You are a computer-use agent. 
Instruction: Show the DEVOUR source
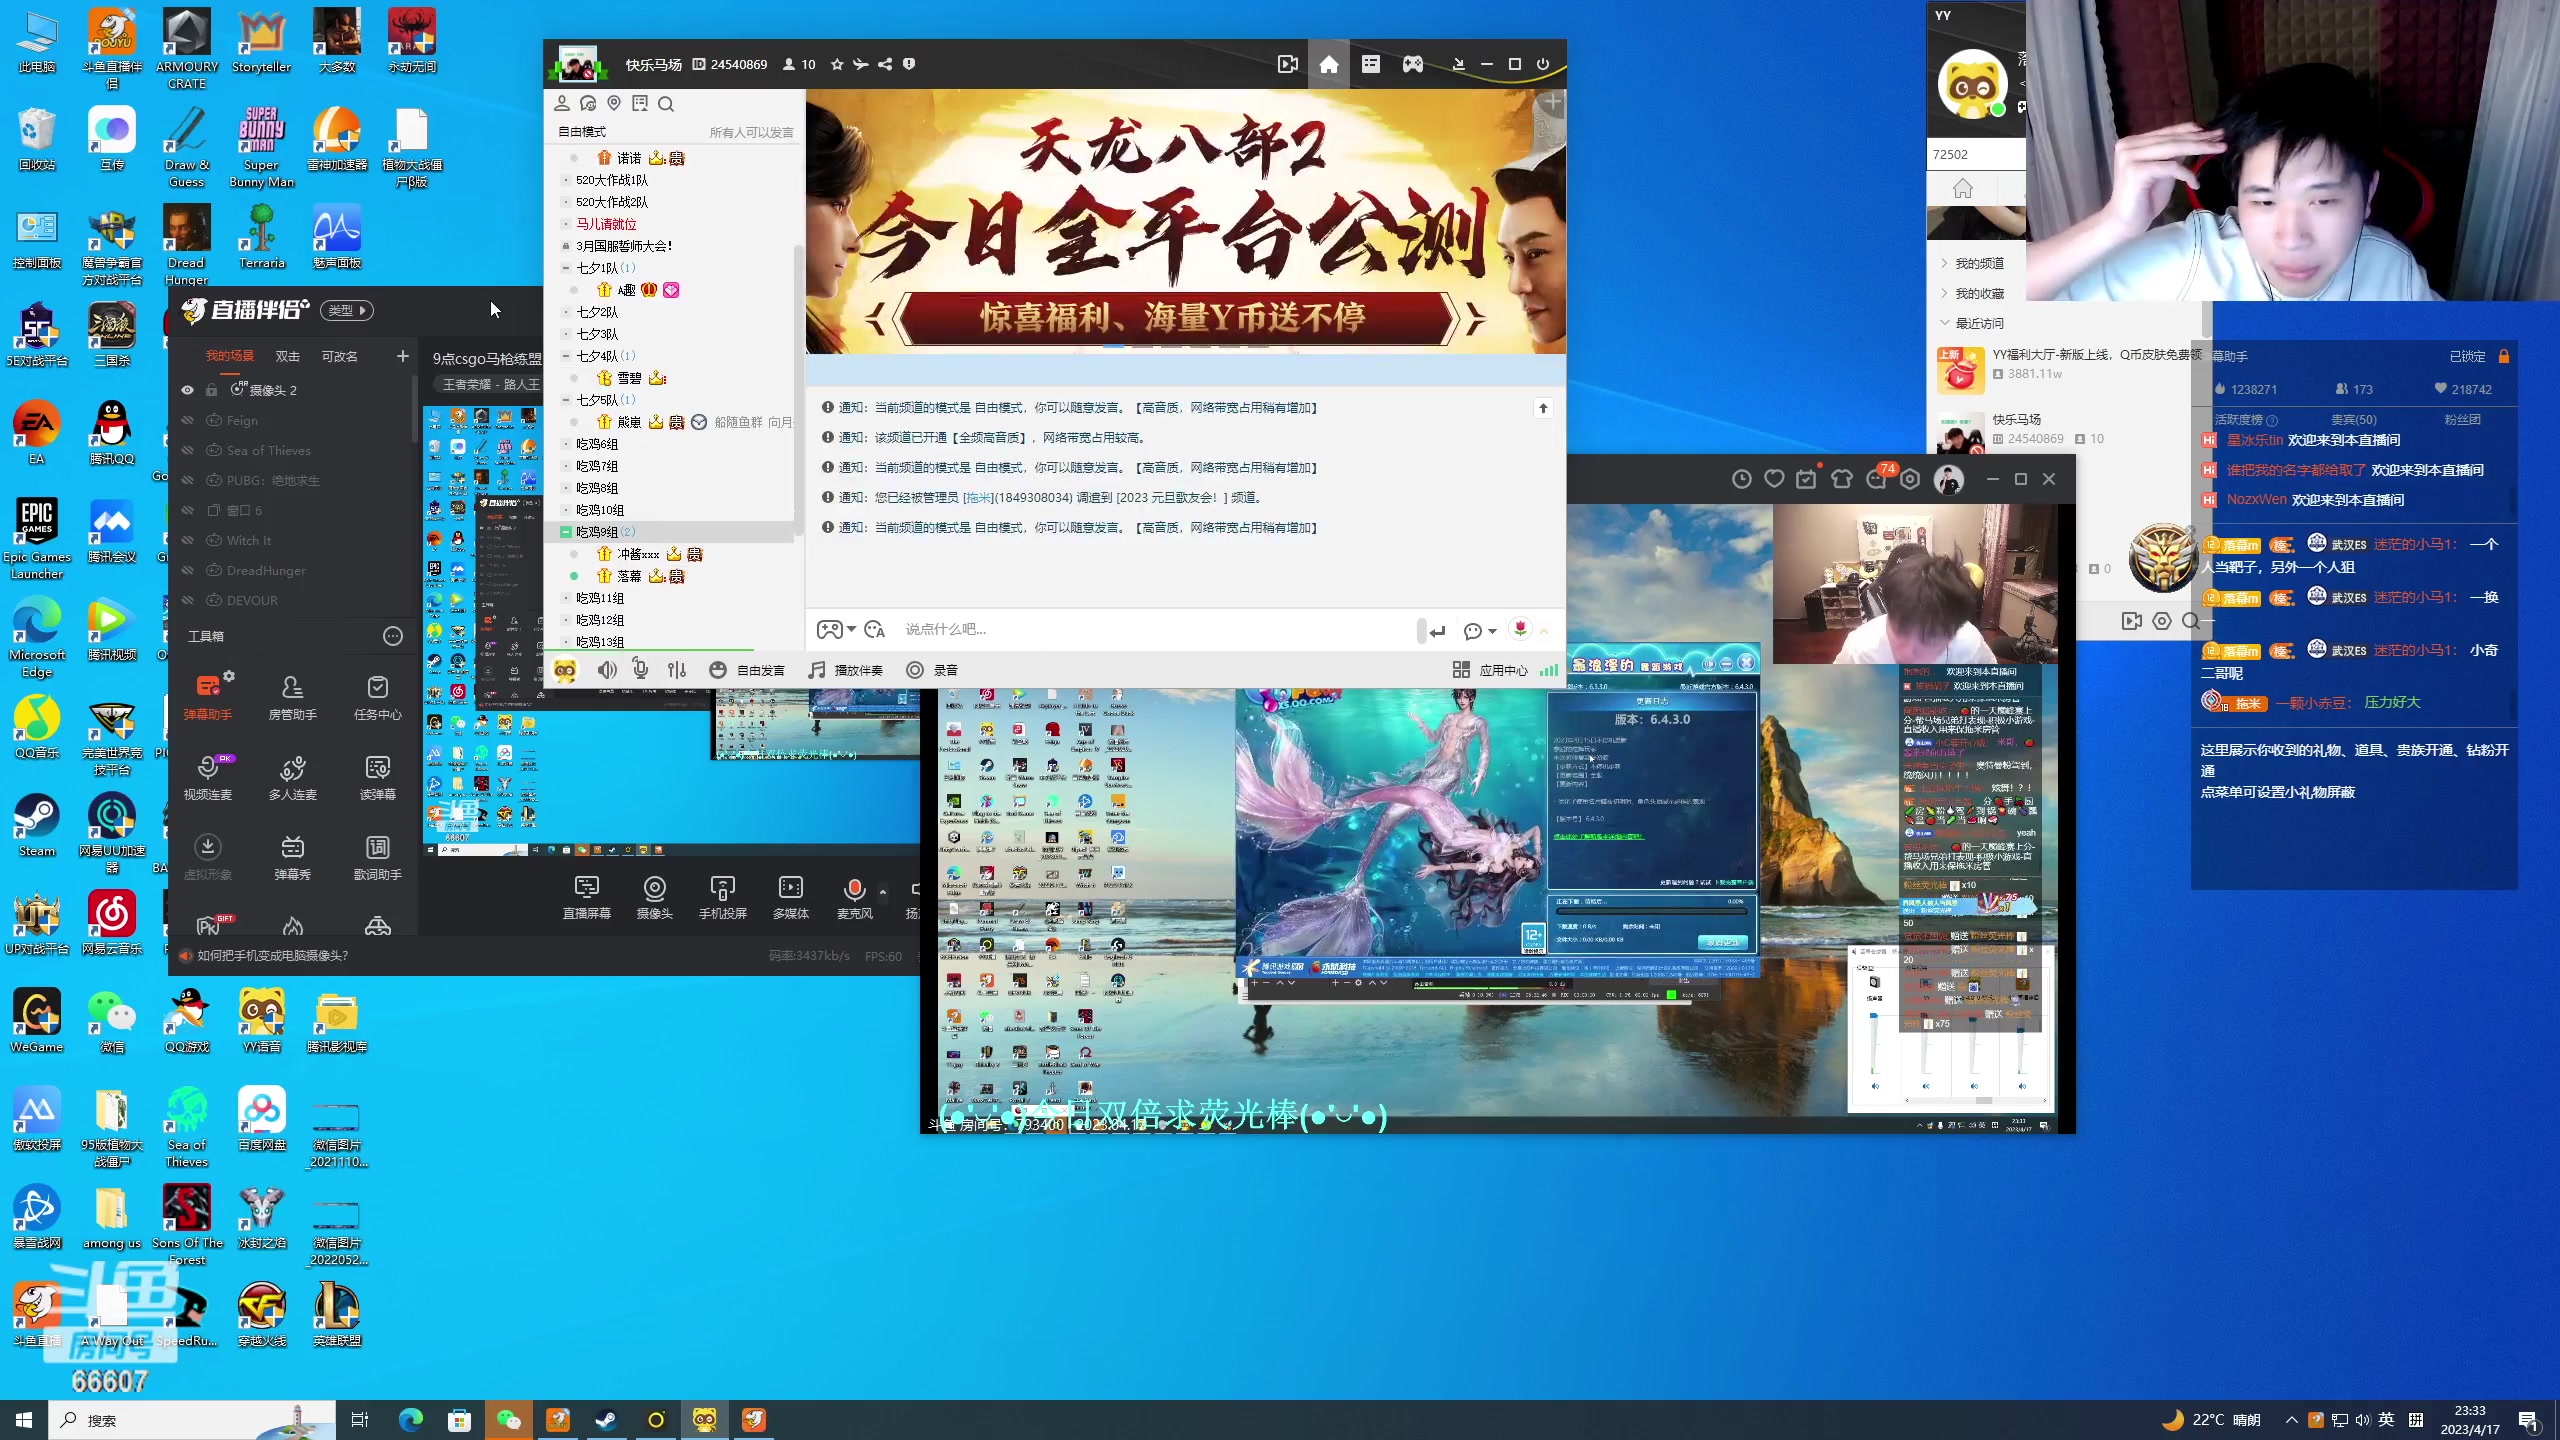click(187, 601)
